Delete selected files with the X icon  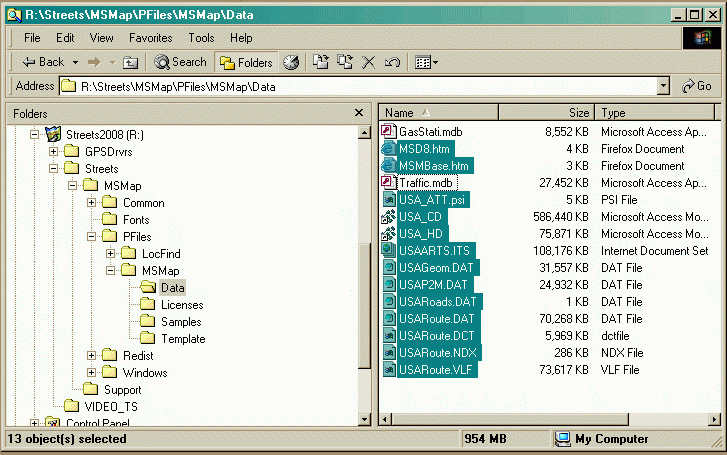369,62
